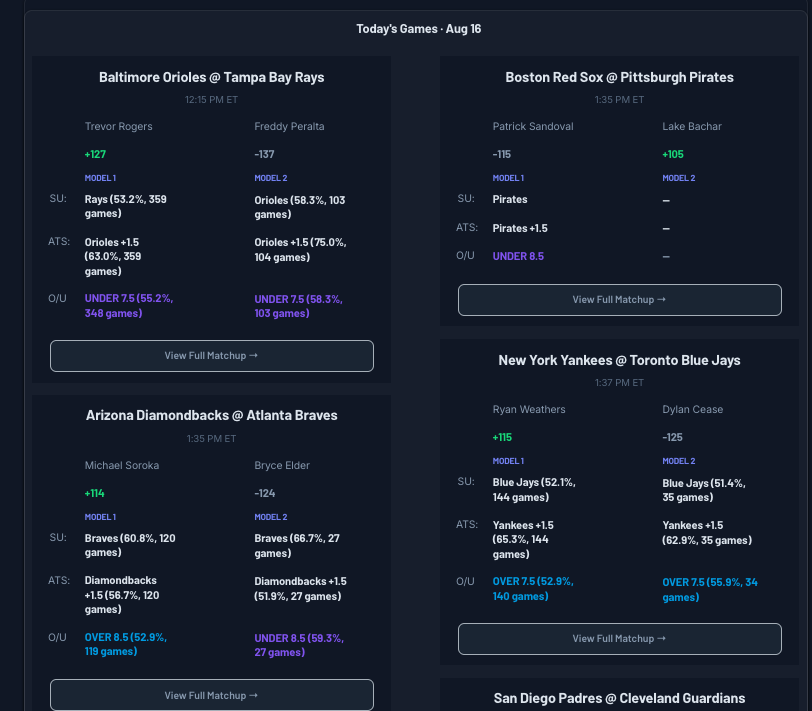This screenshot has height=711, width=812.
Task: Click MODEL 1 label in Orioles @ Rays card
Action: [x=100, y=178]
